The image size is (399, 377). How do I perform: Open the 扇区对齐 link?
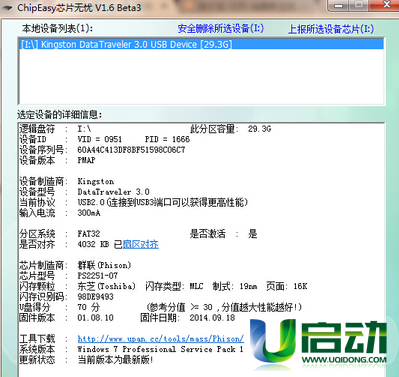[141, 244]
